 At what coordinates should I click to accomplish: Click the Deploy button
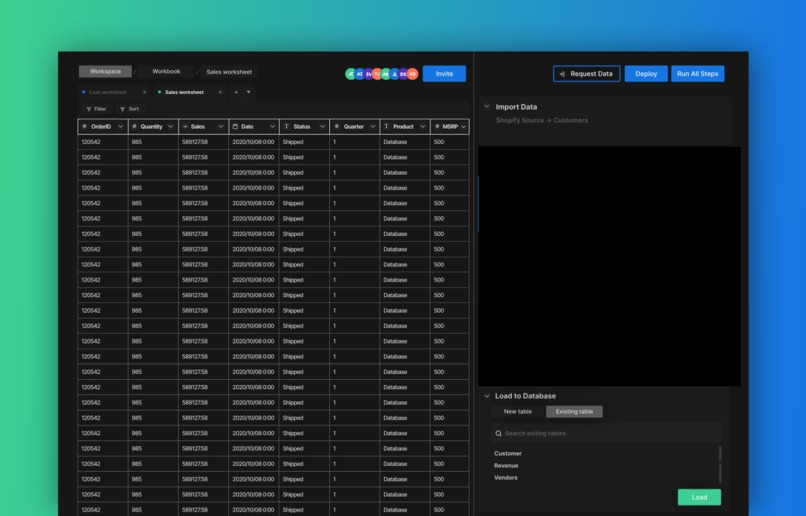pyautogui.click(x=646, y=73)
